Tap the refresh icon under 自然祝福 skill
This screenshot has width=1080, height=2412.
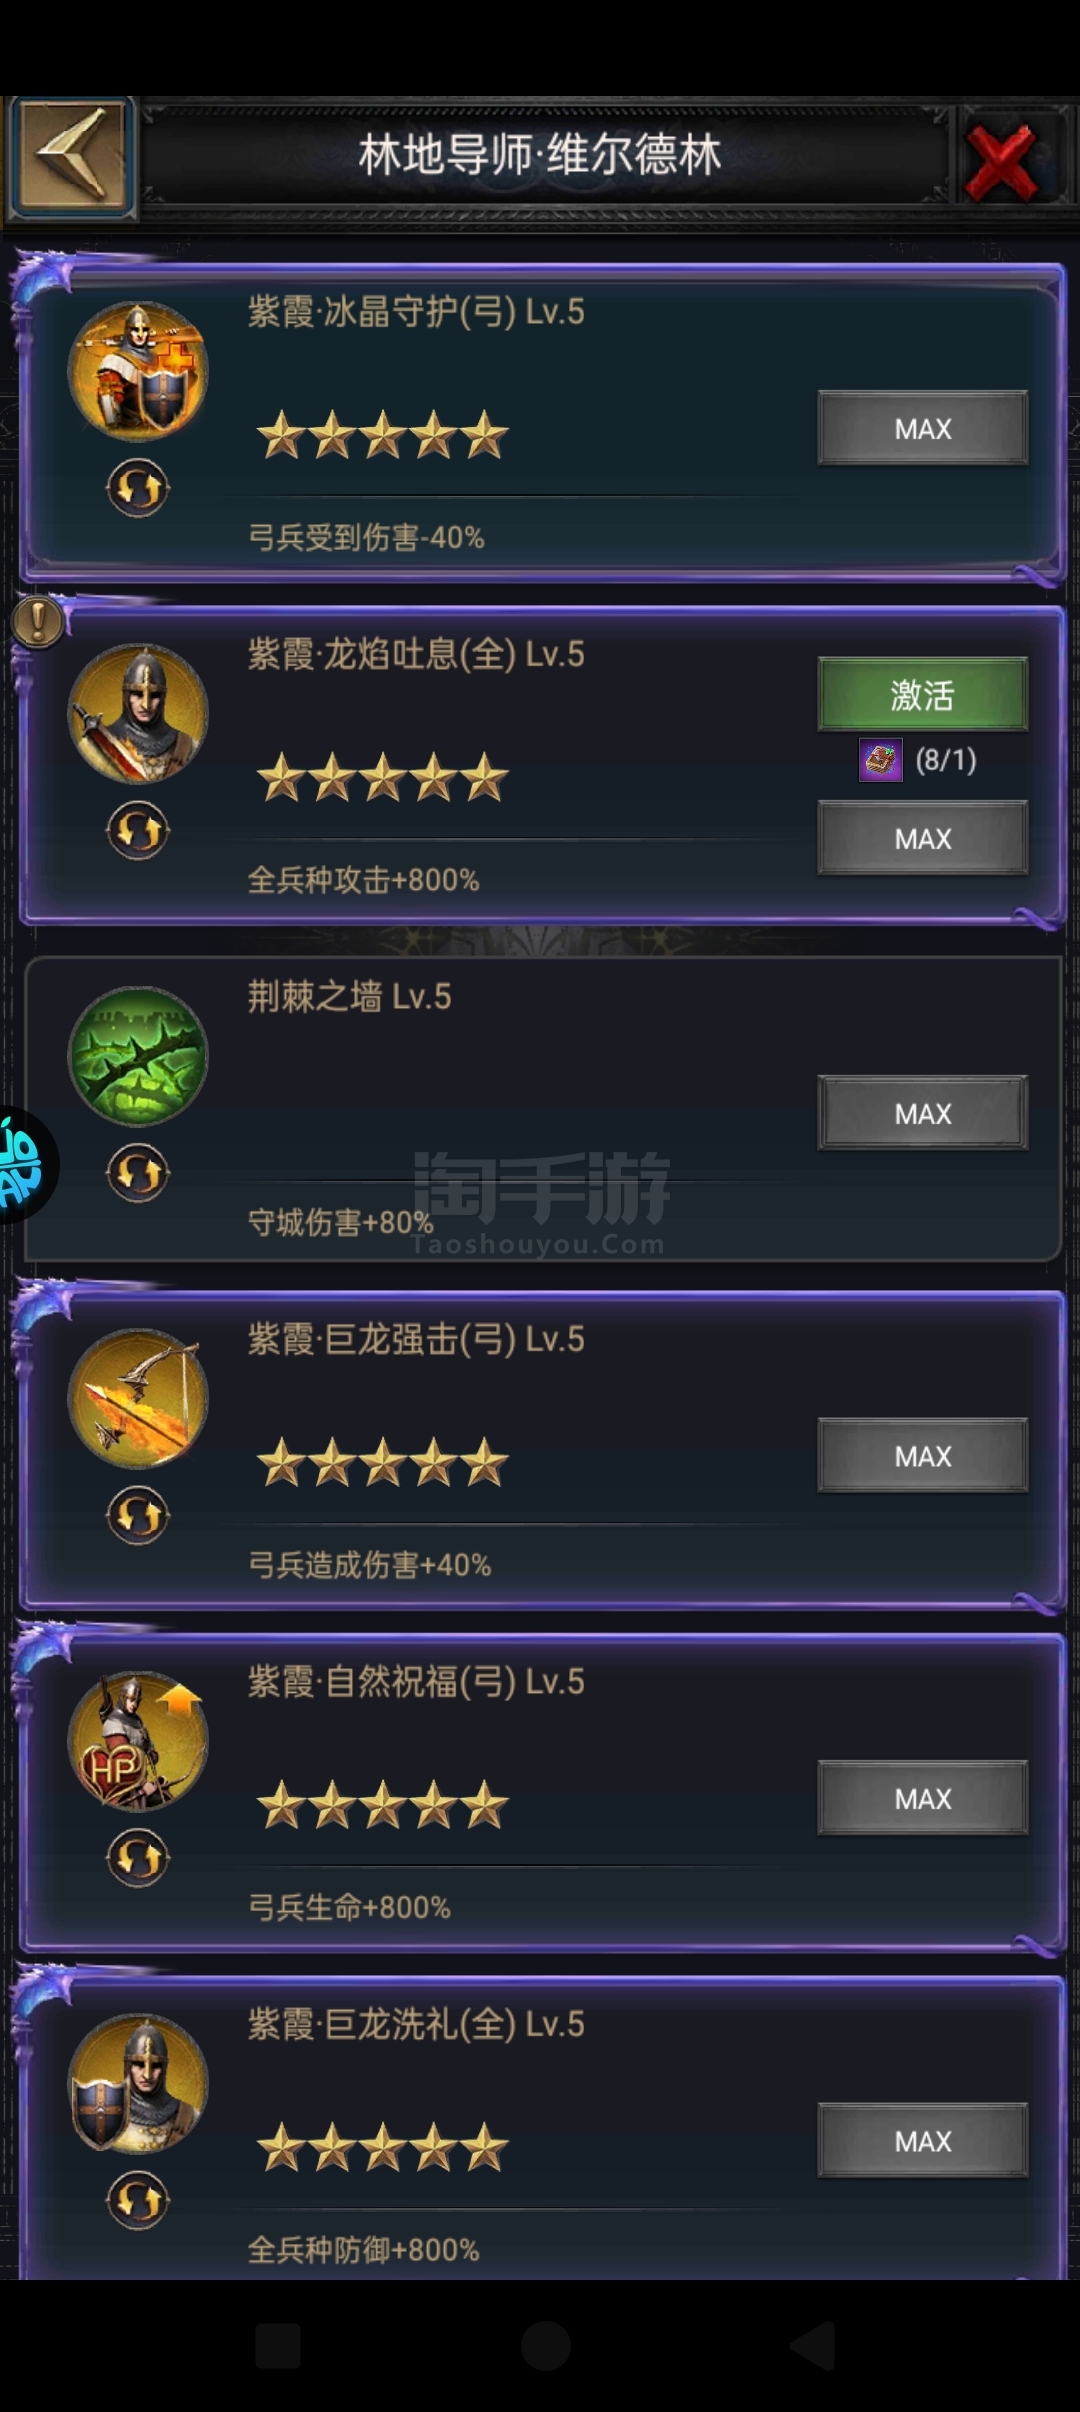coord(138,1858)
